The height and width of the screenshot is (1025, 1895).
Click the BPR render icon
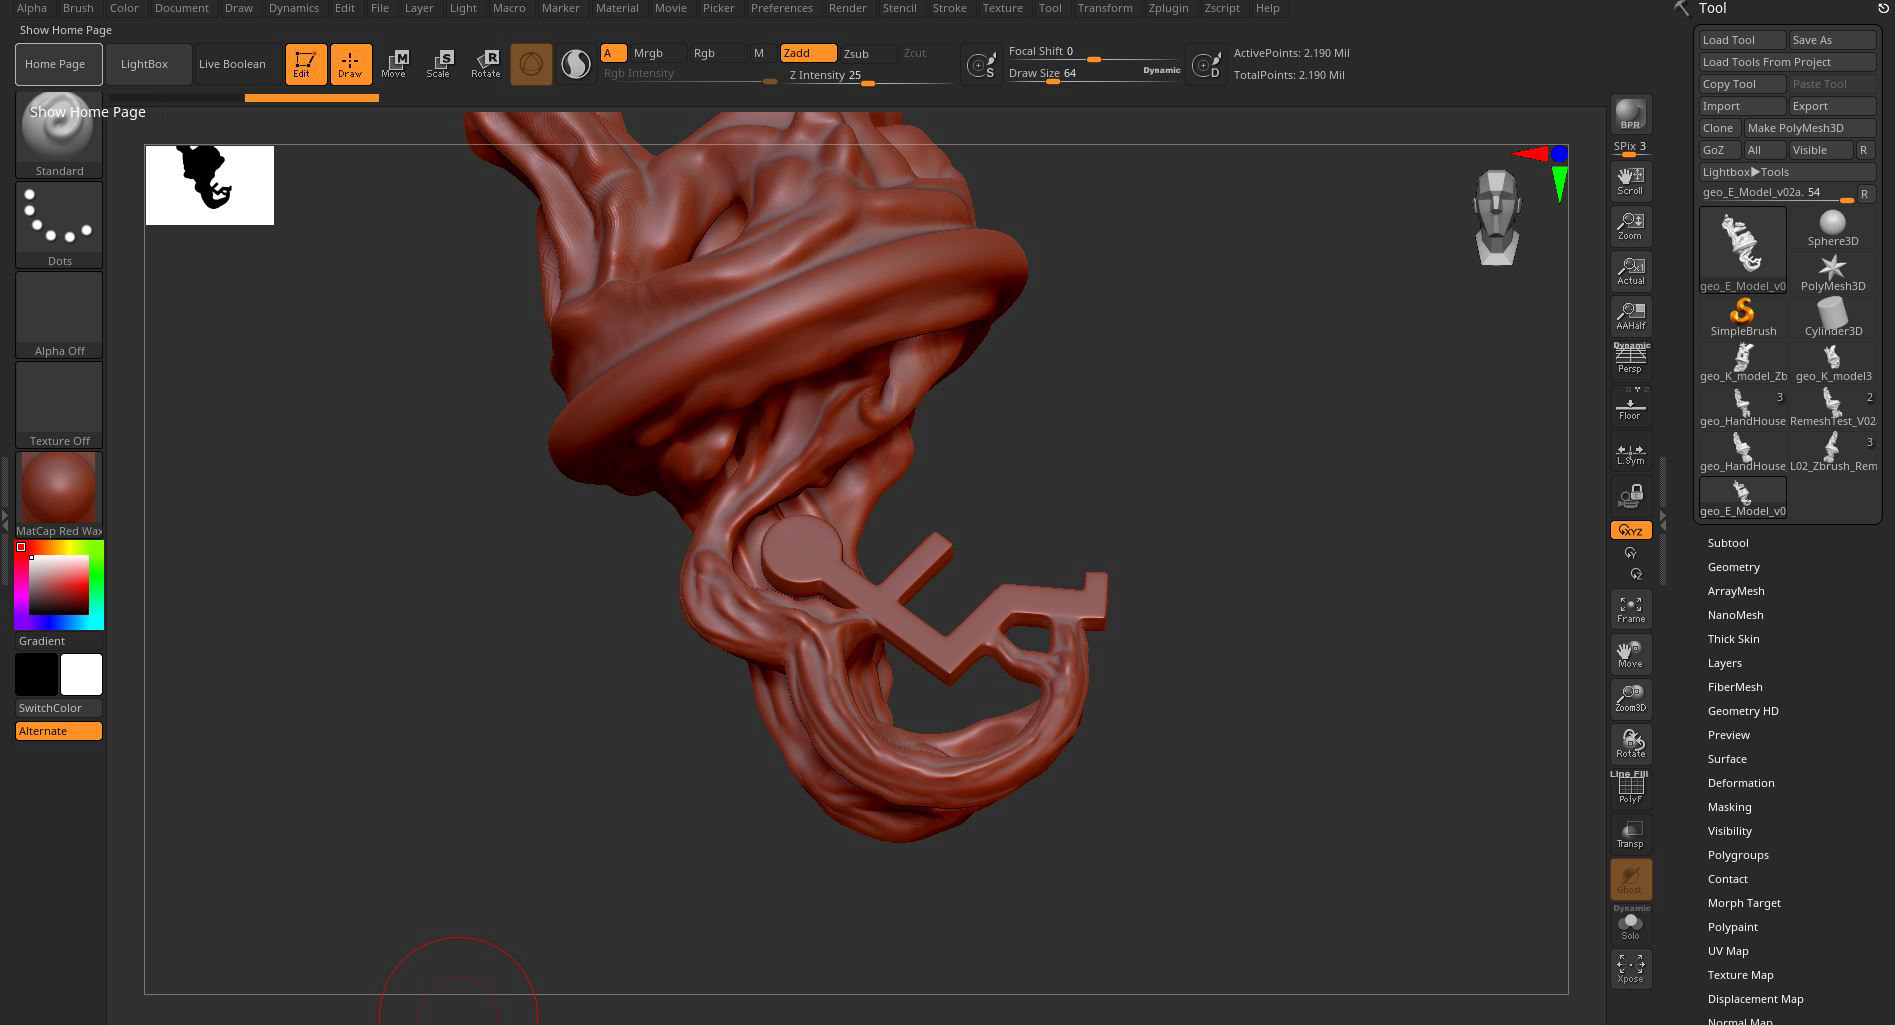(1630, 114)
